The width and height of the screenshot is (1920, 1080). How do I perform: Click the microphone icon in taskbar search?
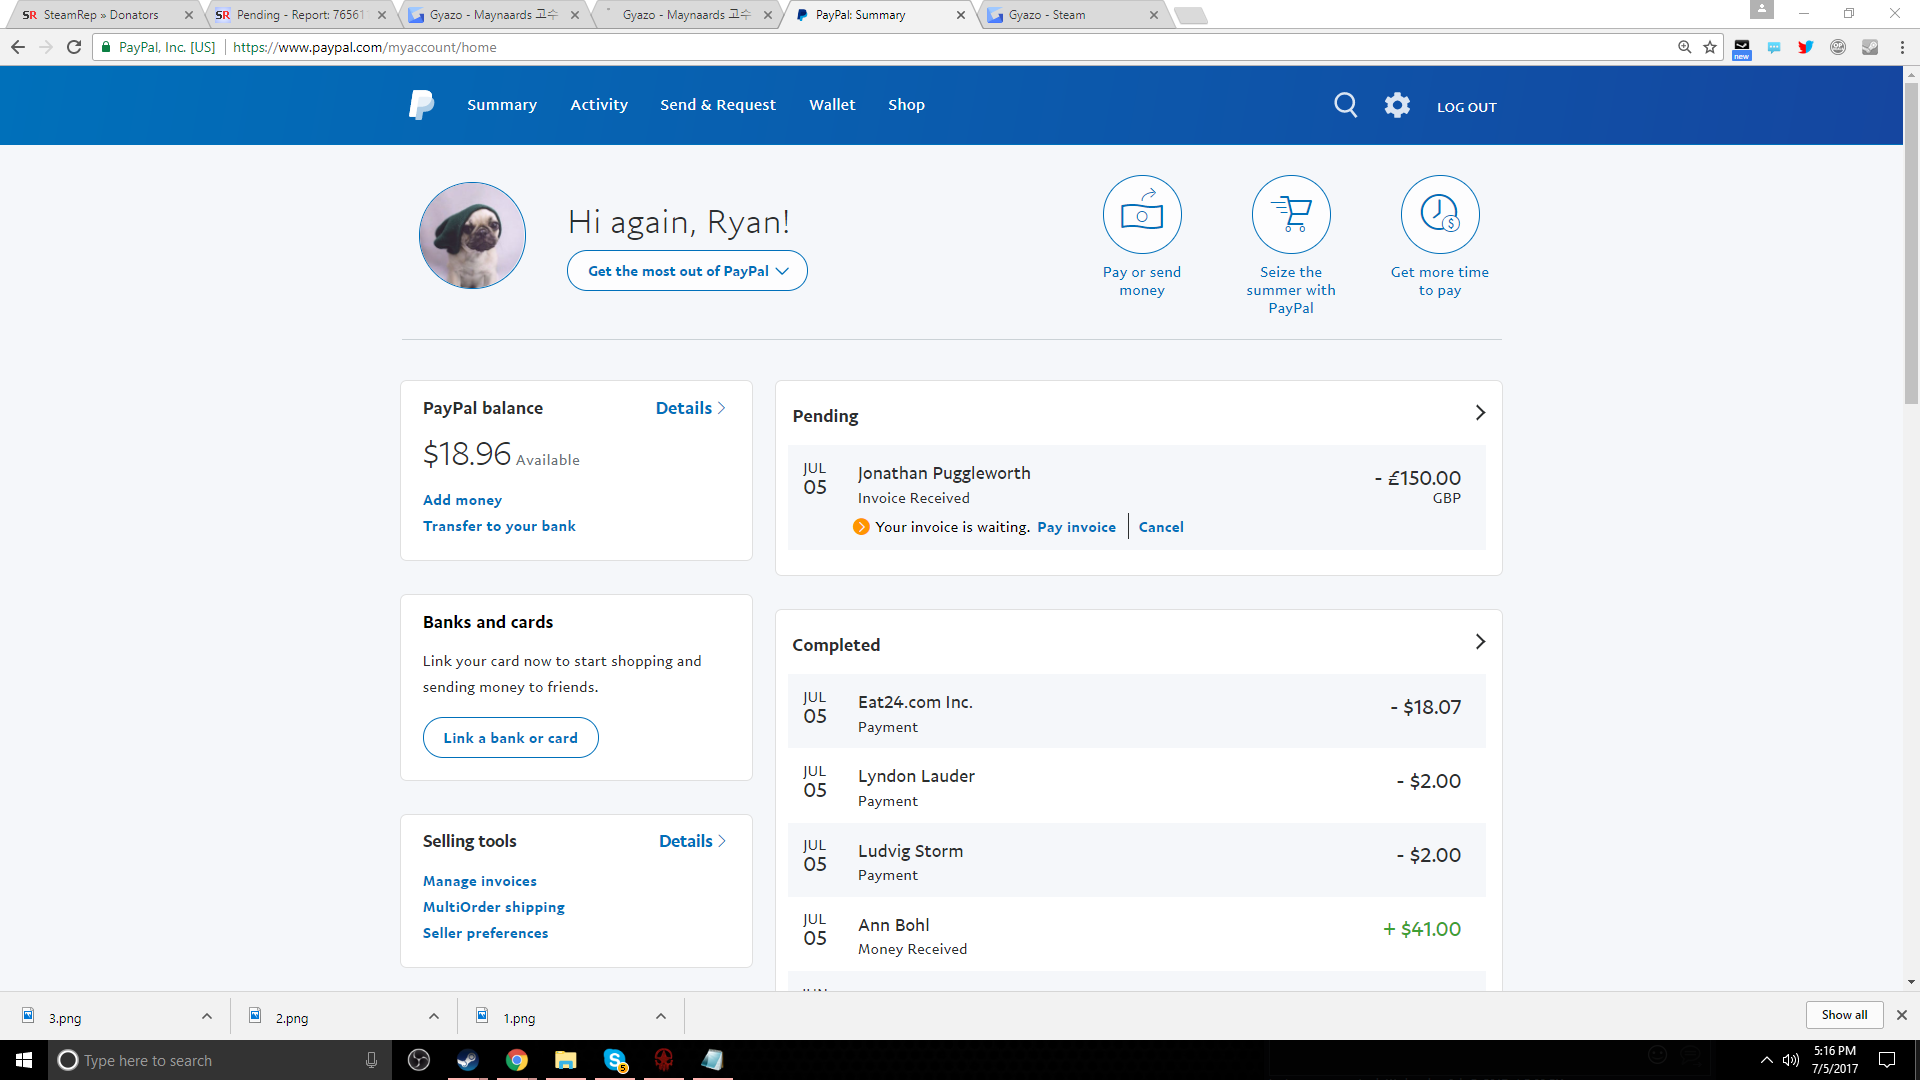point(371,1060)
